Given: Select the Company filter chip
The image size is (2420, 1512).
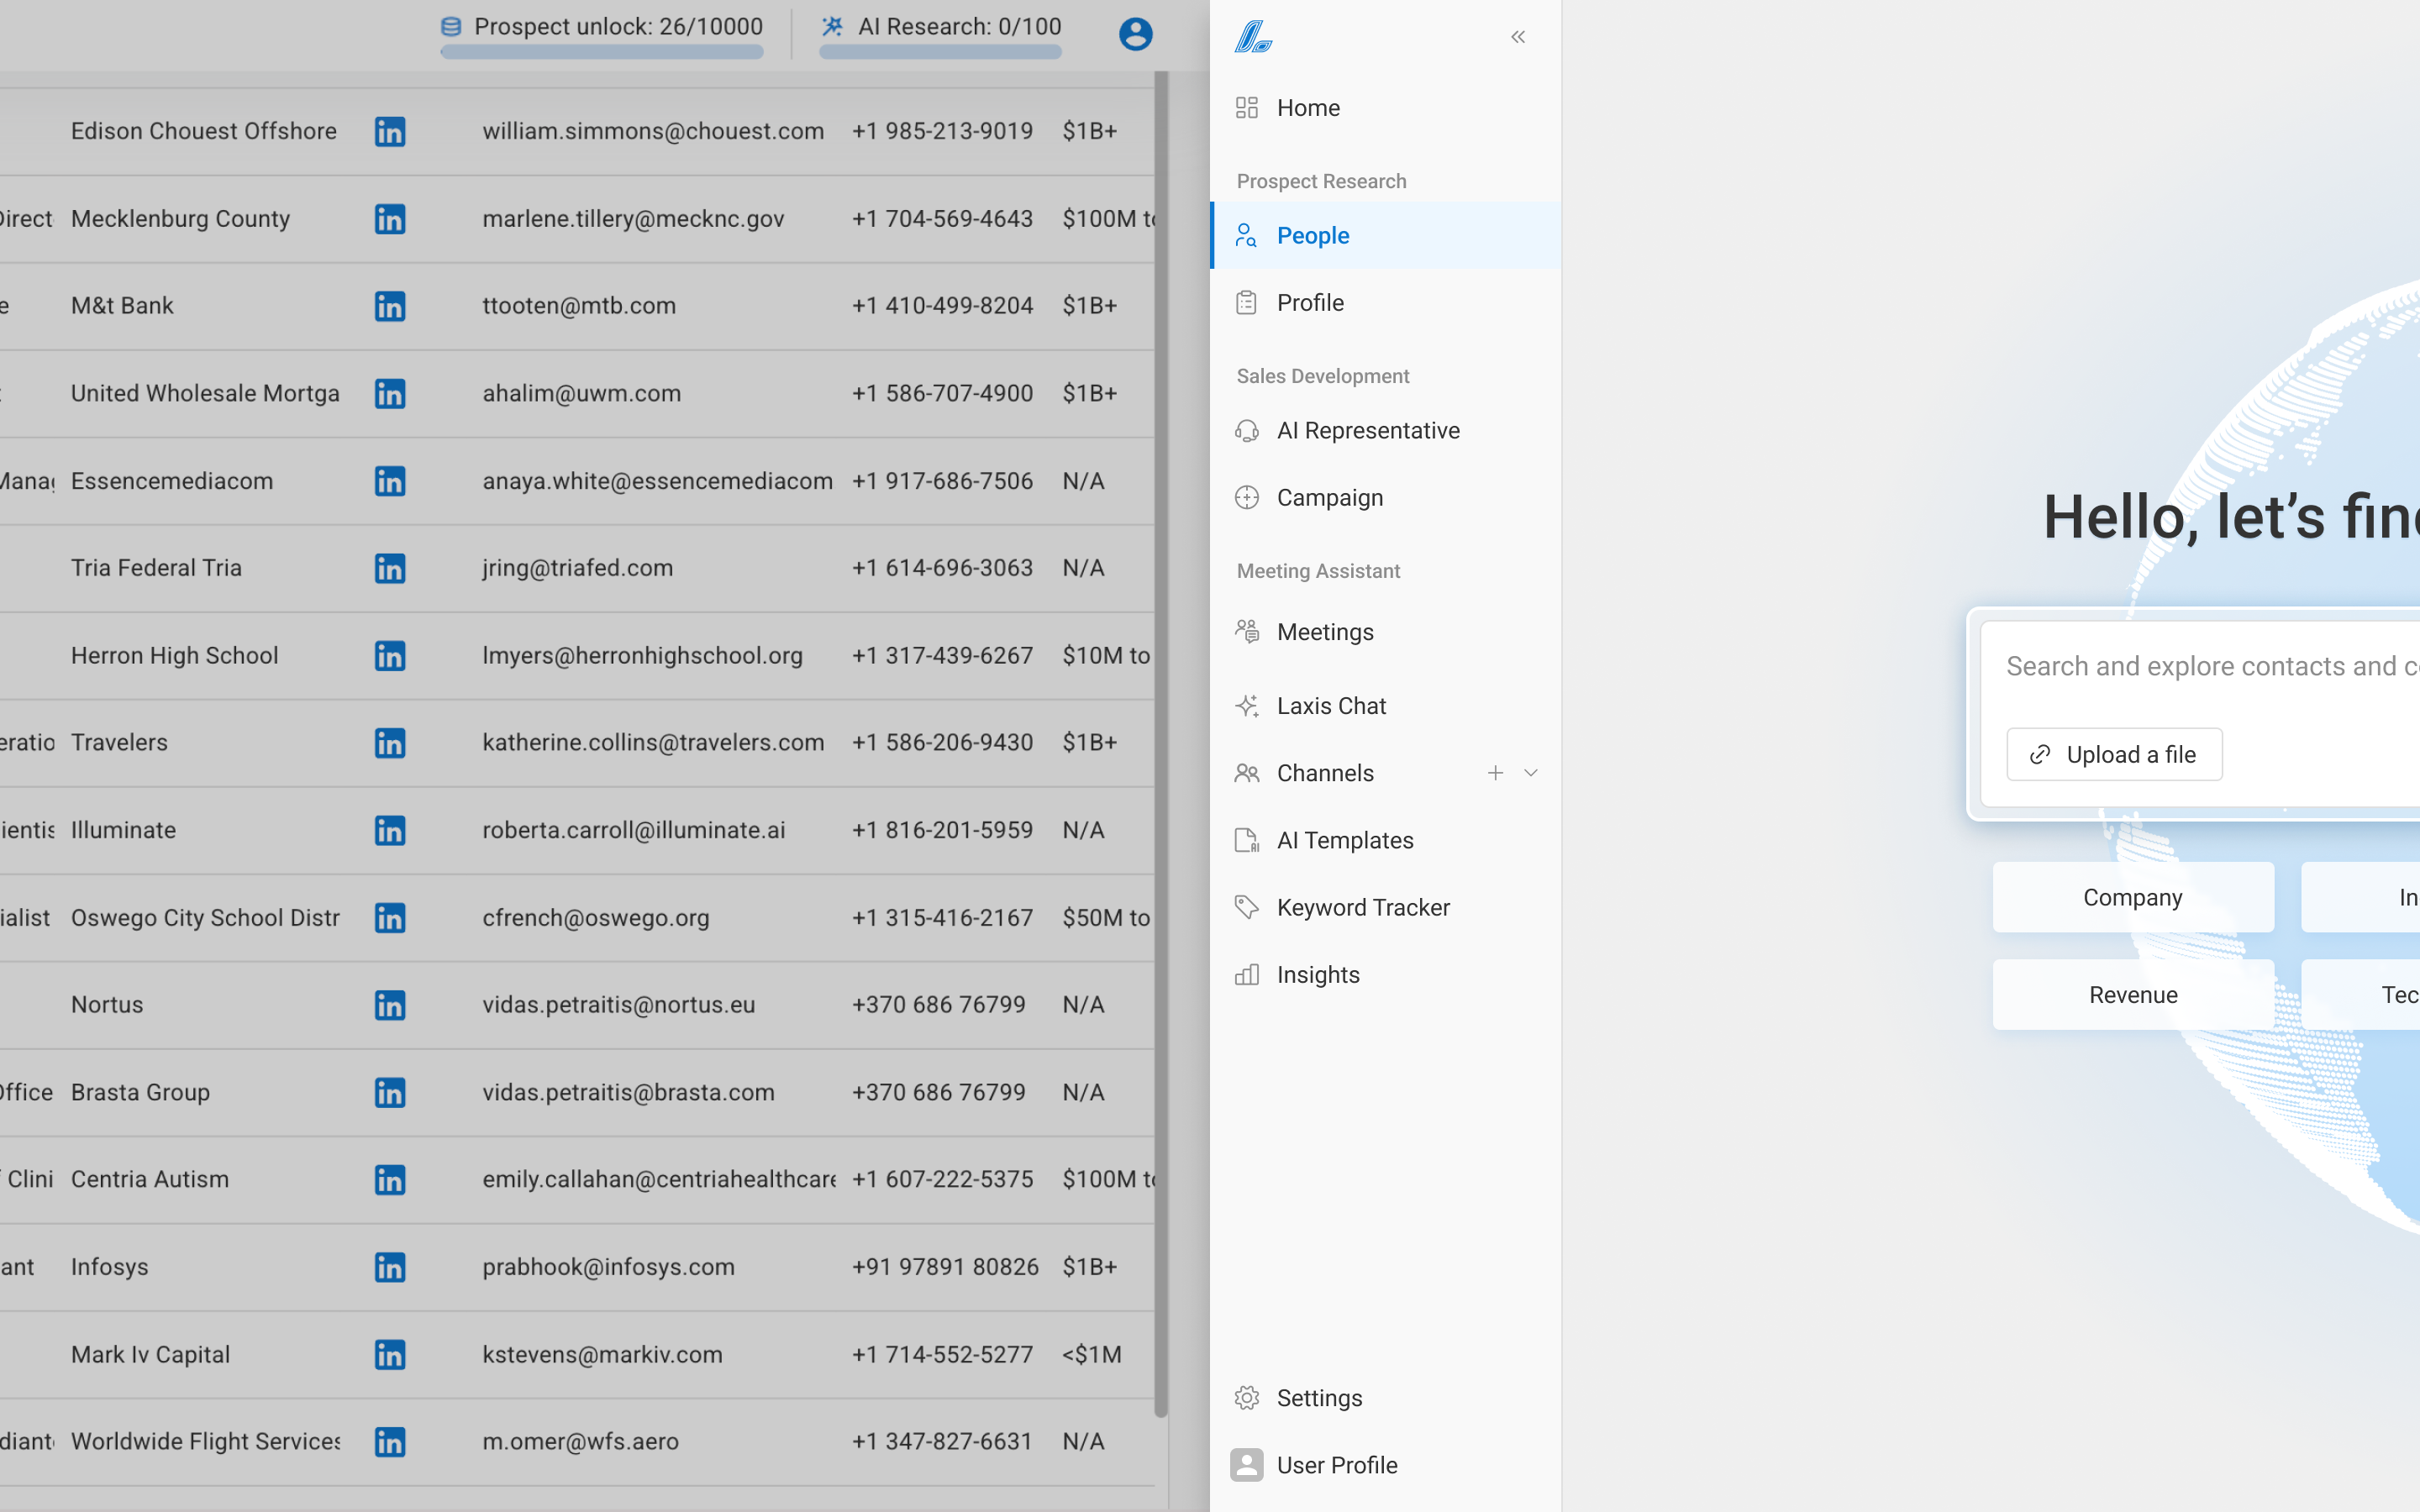Looking at the screenshot, I should coord(2132,898).
